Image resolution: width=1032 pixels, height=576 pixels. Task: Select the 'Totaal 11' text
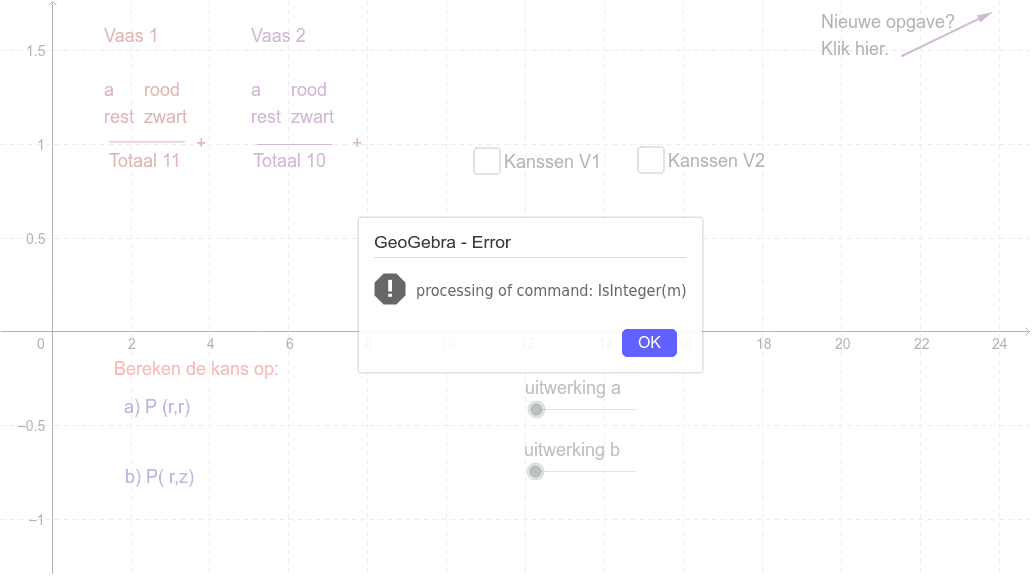(x=144, y=161)
